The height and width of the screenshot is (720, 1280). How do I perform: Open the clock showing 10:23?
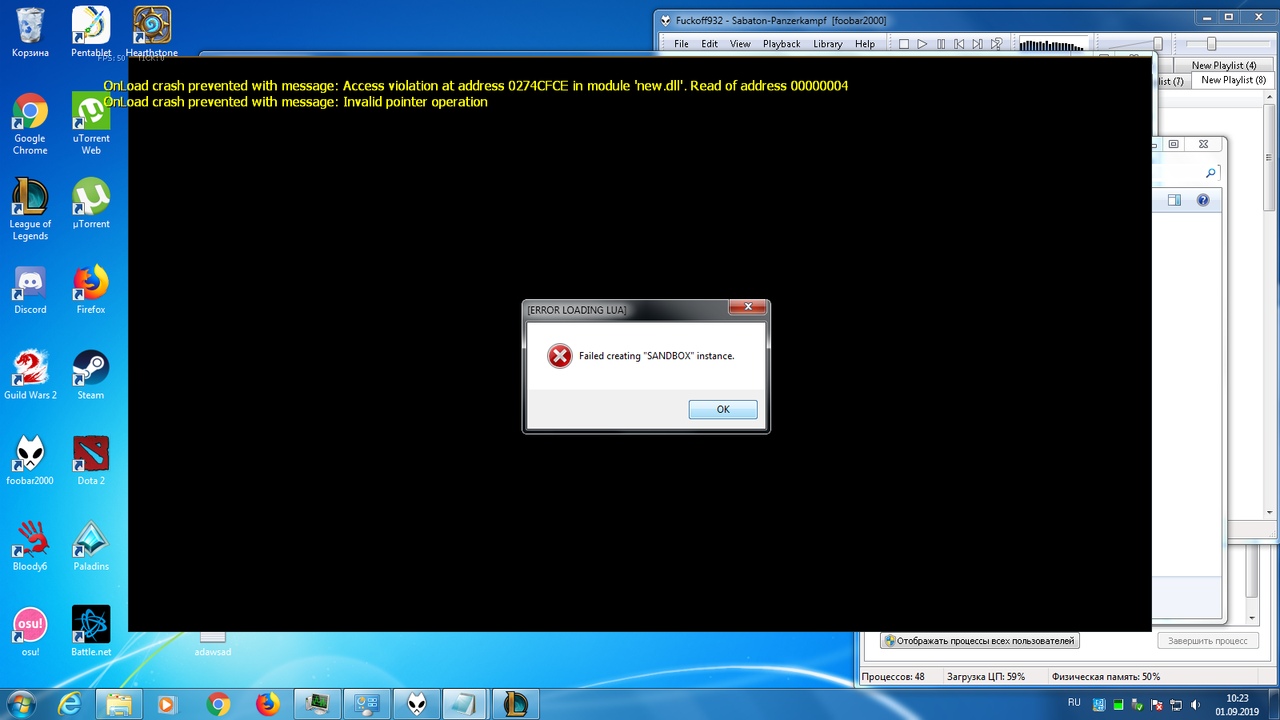point(1237,704)
